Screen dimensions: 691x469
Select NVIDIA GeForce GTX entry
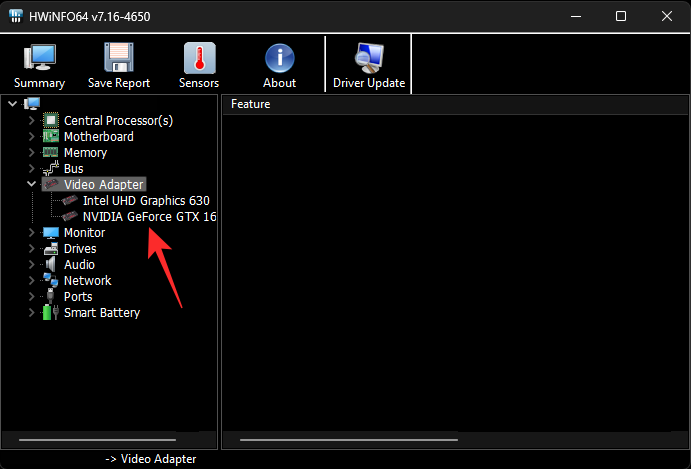[149, 216]
